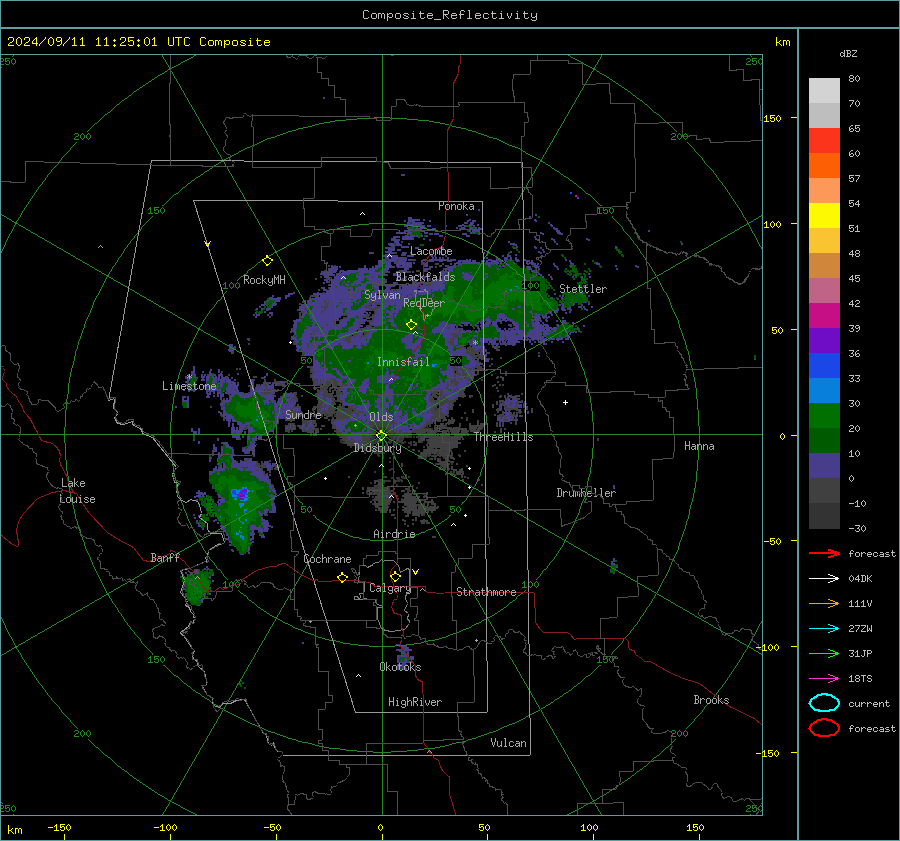Image resolution: width=900 pixels, height=841 pixels.
Task: Select the yellow diamond marker above Calgary label
Action: pos(395,576)
